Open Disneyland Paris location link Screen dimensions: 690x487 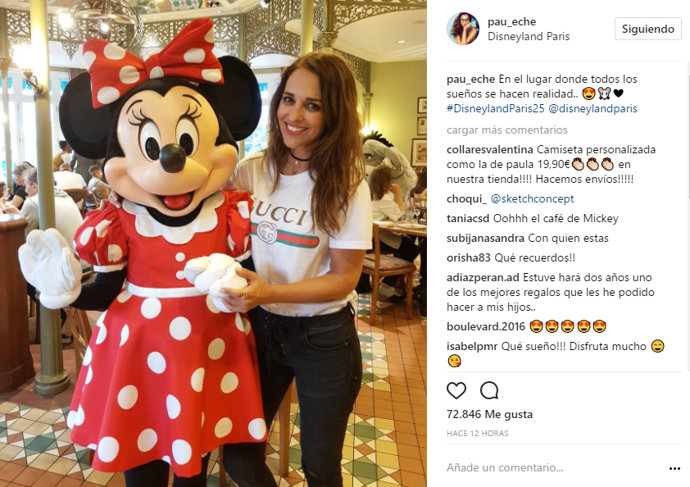[x=528, y=37]
